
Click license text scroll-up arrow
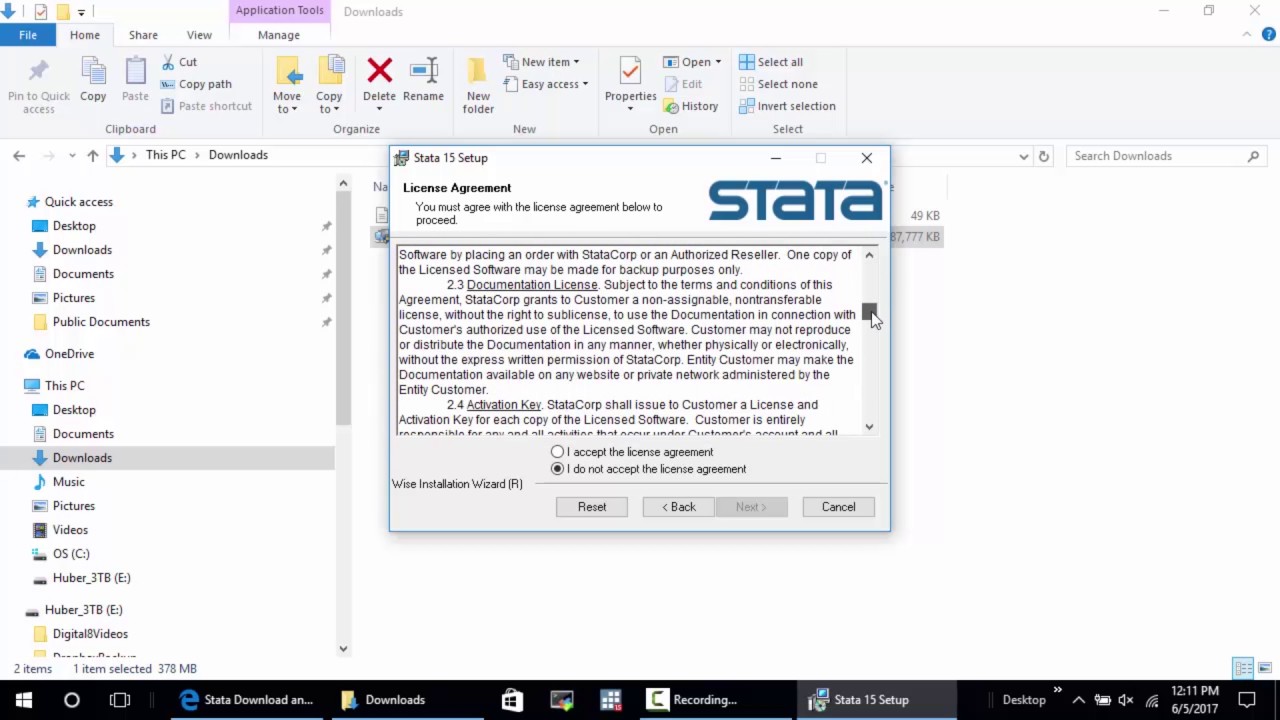pos(869,255)
